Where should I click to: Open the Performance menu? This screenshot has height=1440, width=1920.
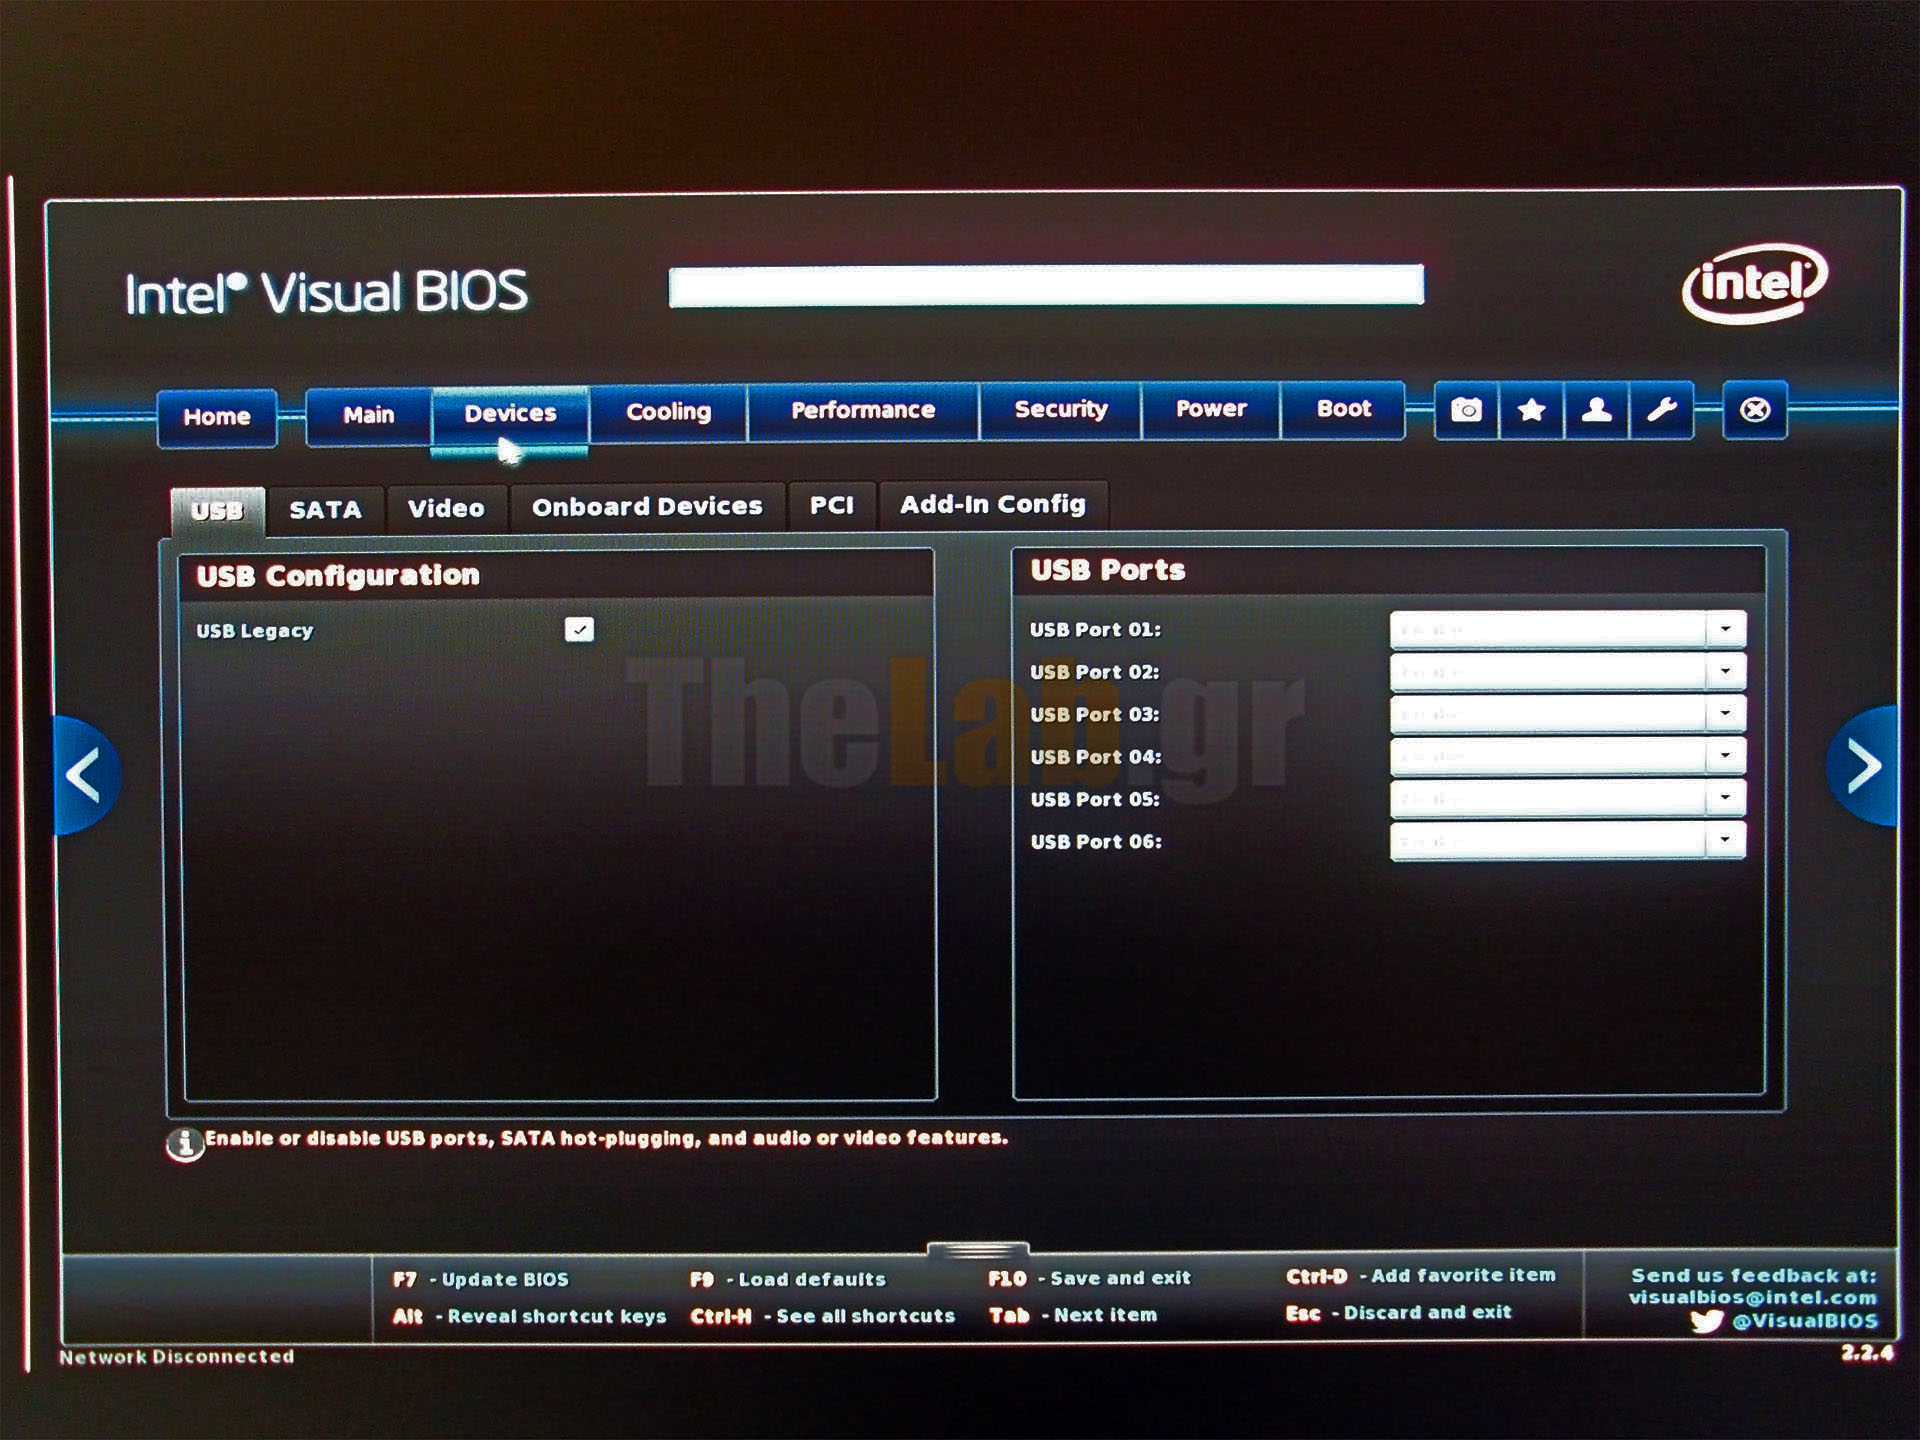863,411
